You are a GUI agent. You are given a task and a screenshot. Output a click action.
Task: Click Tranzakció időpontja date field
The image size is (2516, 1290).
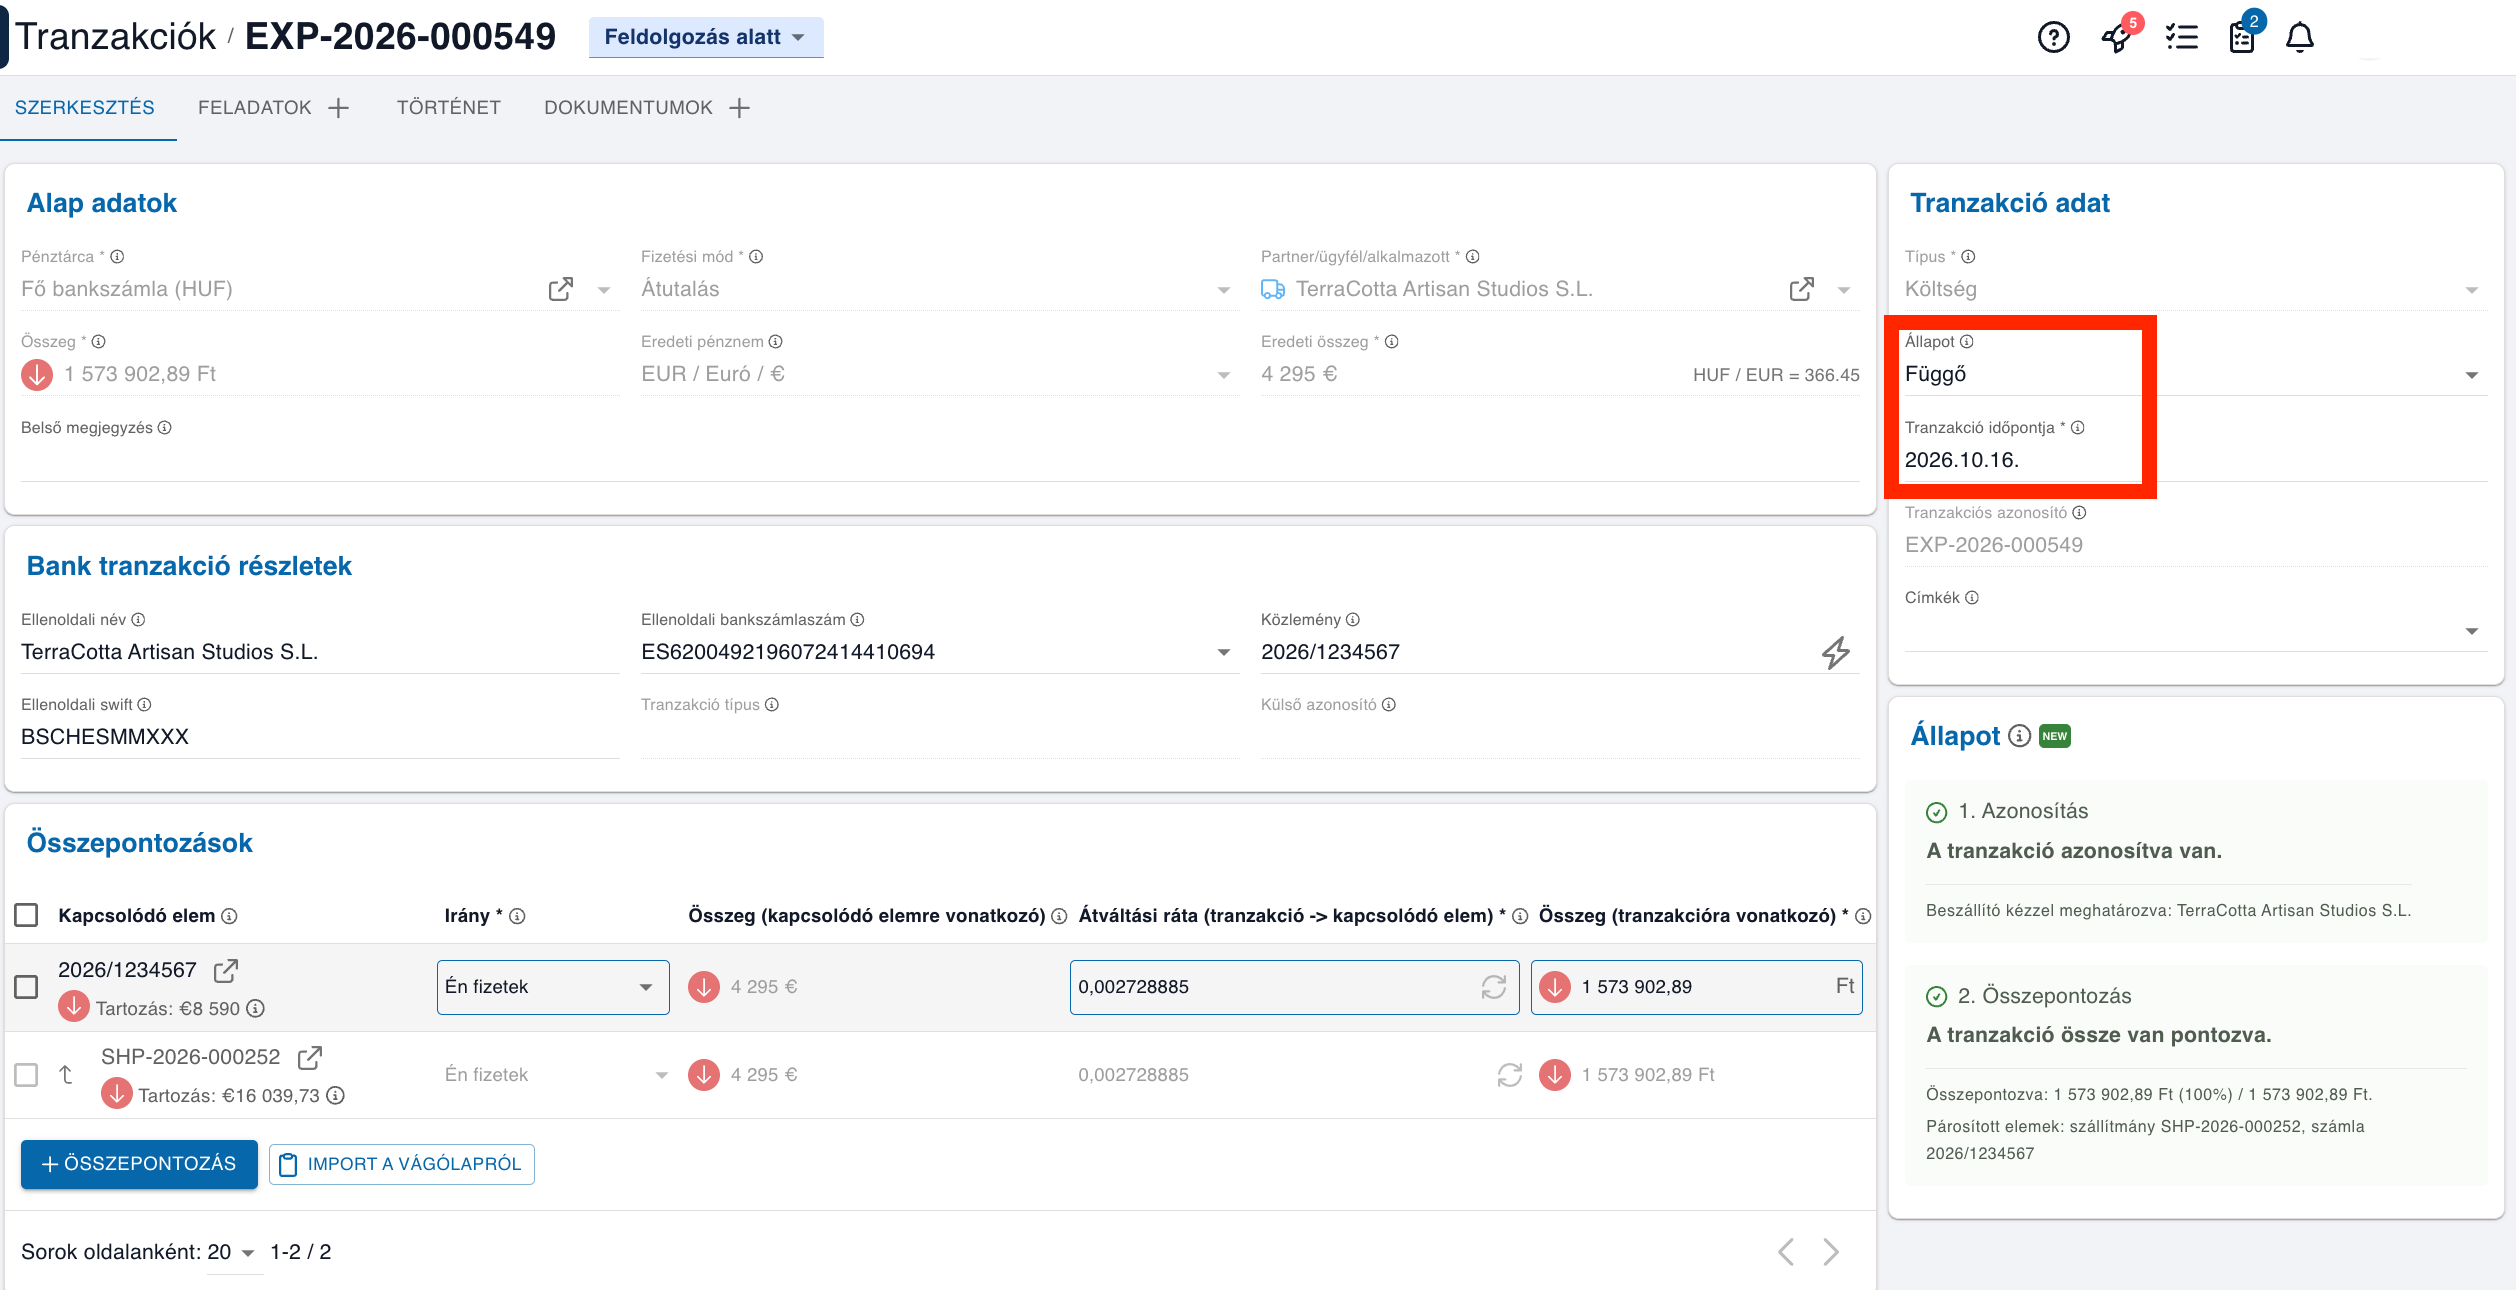pos(2195,460)
